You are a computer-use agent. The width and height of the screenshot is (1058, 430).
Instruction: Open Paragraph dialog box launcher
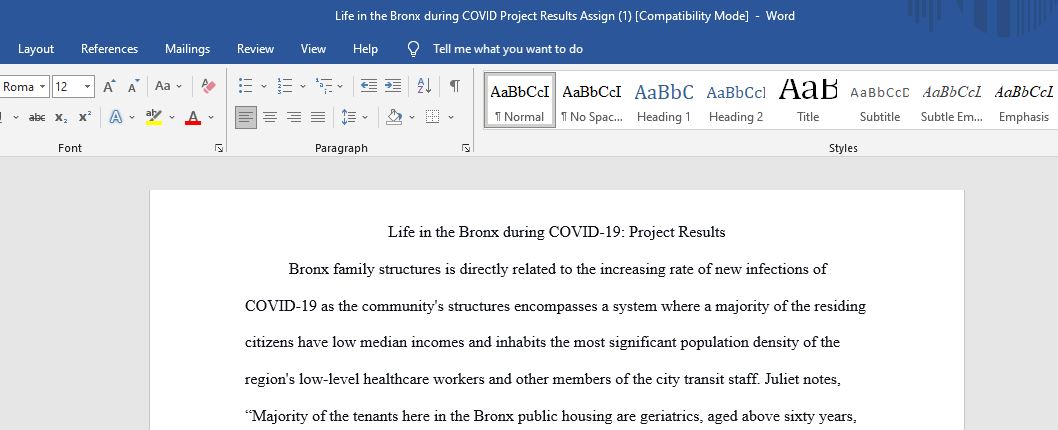466,148
